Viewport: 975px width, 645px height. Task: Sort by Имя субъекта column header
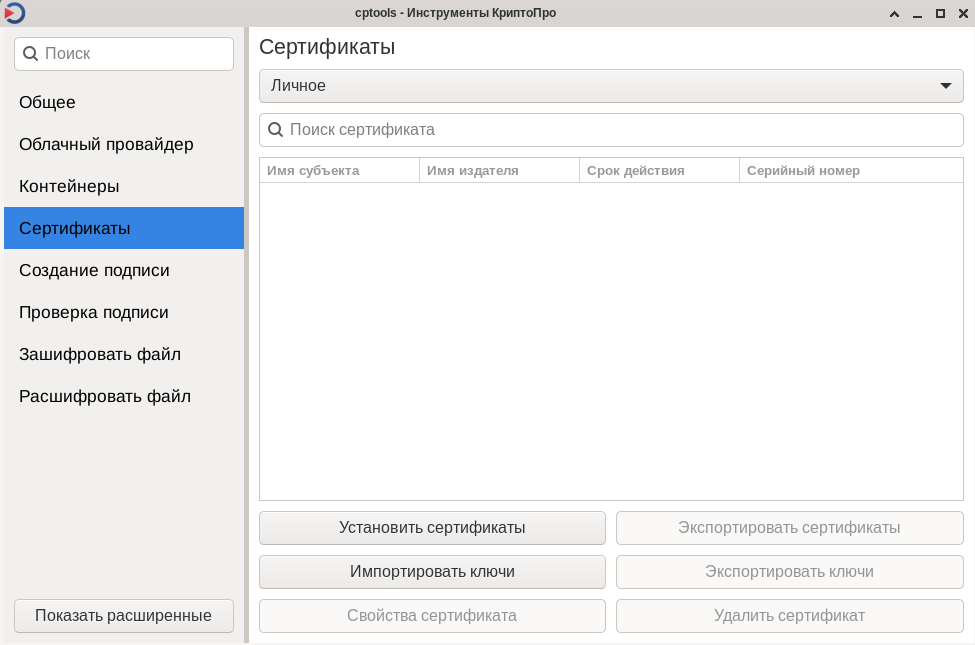340,170
